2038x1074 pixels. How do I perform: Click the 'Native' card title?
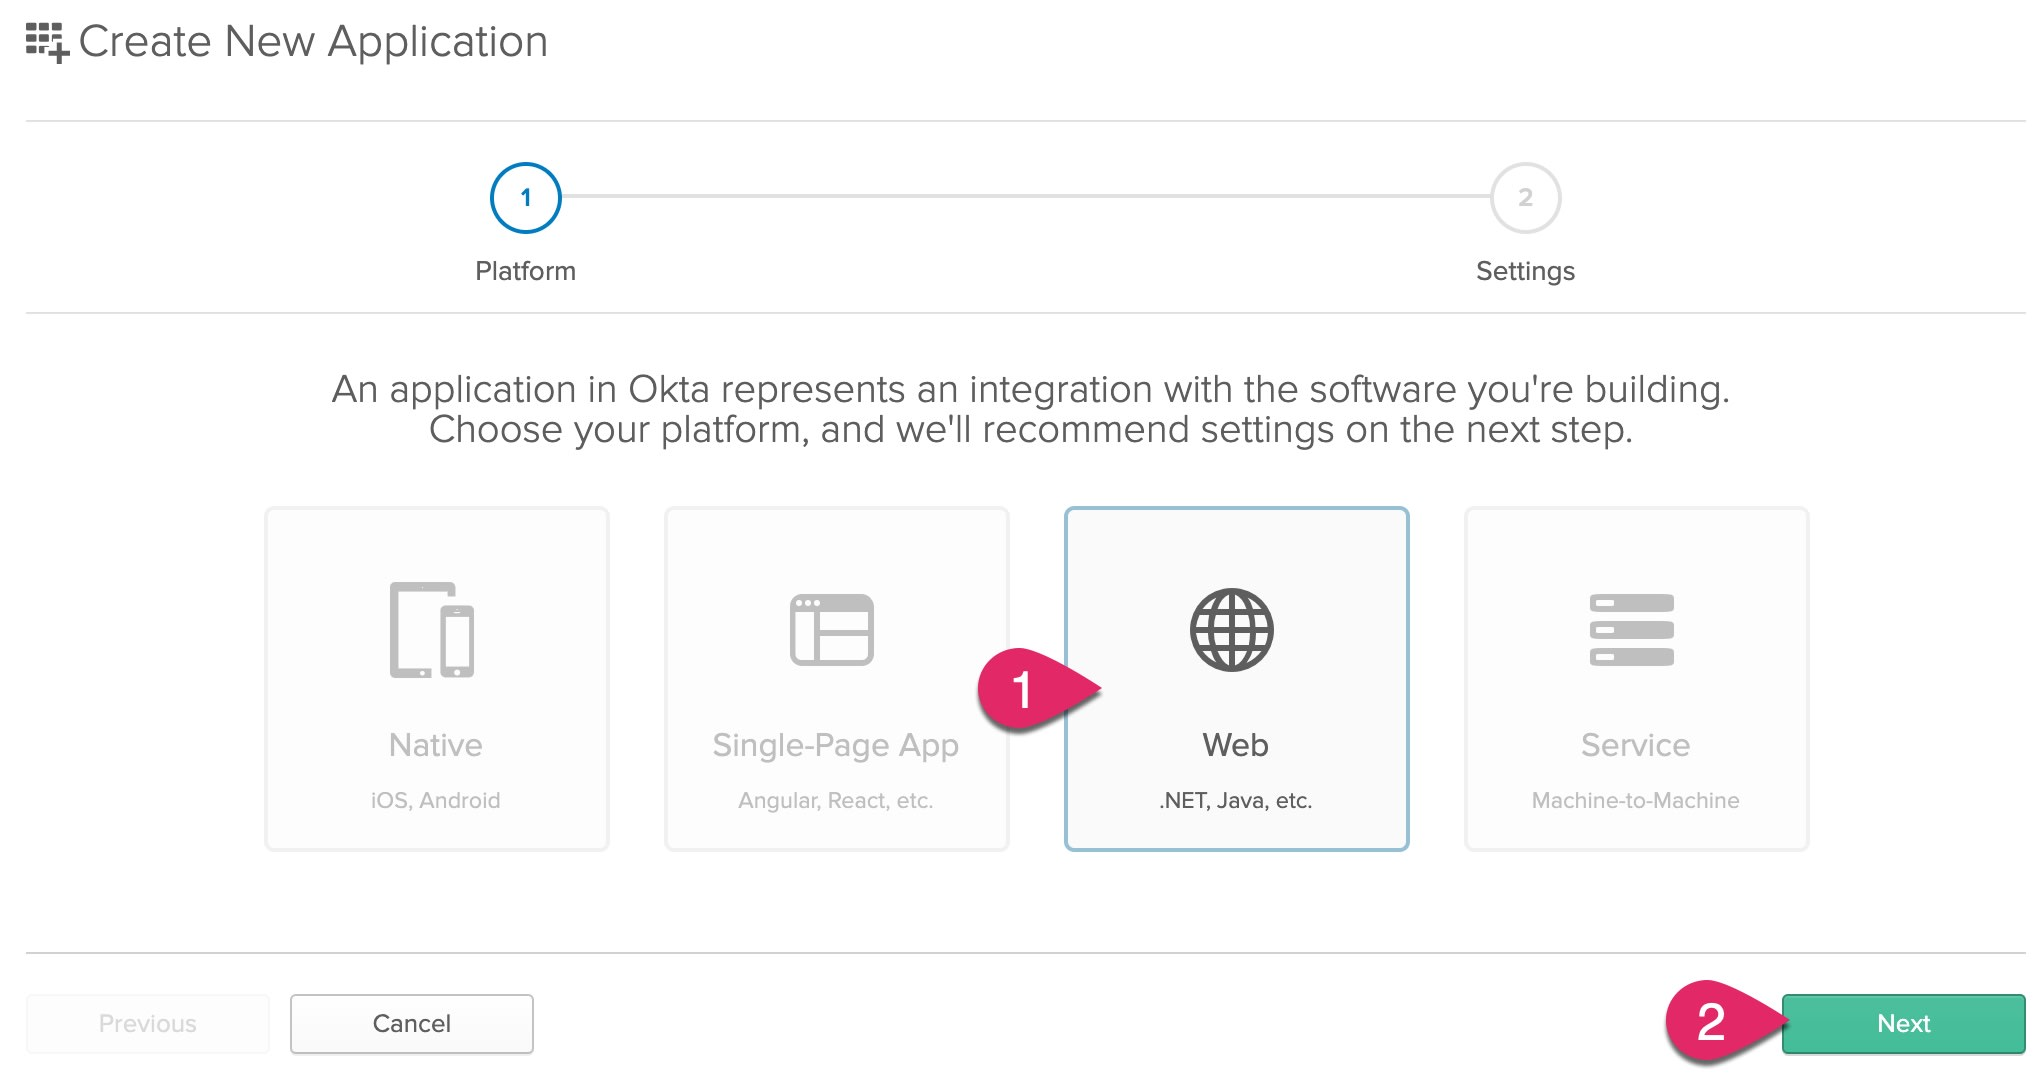point(436,745)
